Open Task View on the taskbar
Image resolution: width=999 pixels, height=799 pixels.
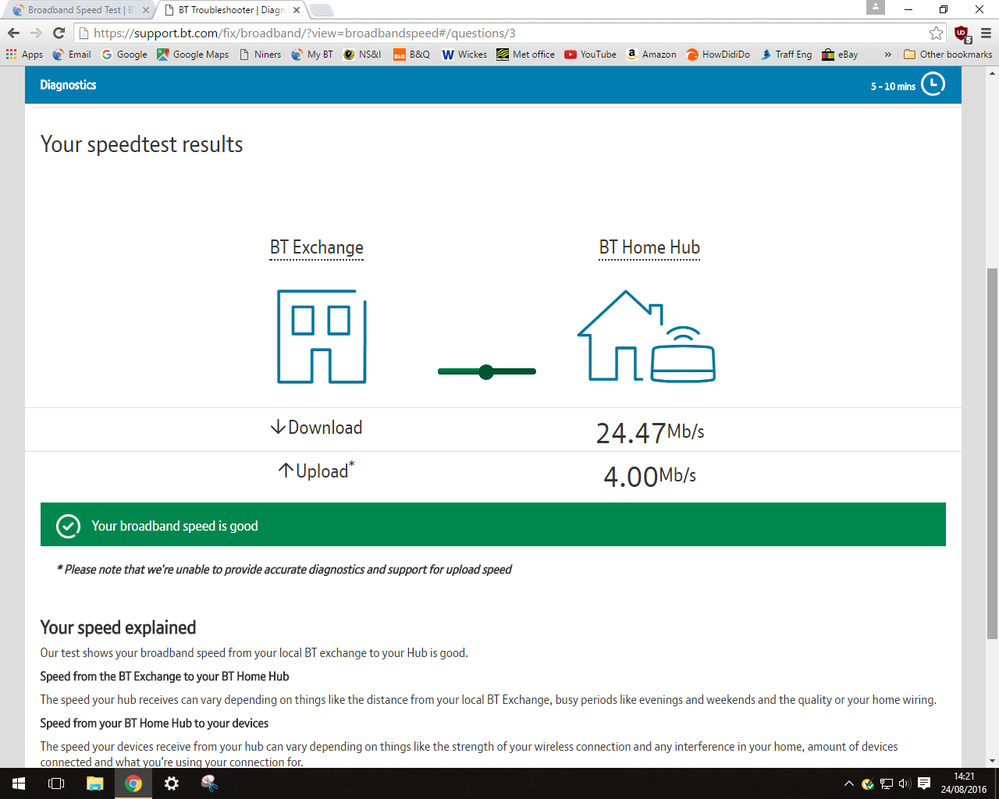[x=56, y=784]
